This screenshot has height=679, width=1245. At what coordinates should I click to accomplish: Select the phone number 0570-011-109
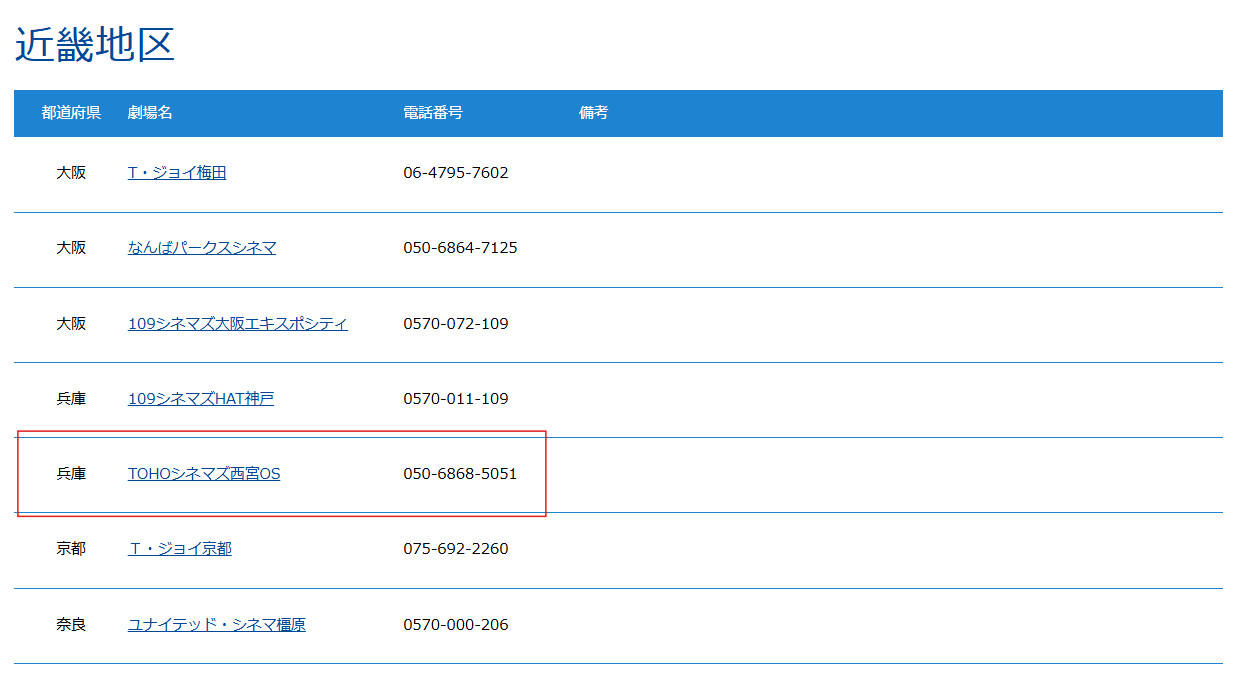click(x=456, y=399)
